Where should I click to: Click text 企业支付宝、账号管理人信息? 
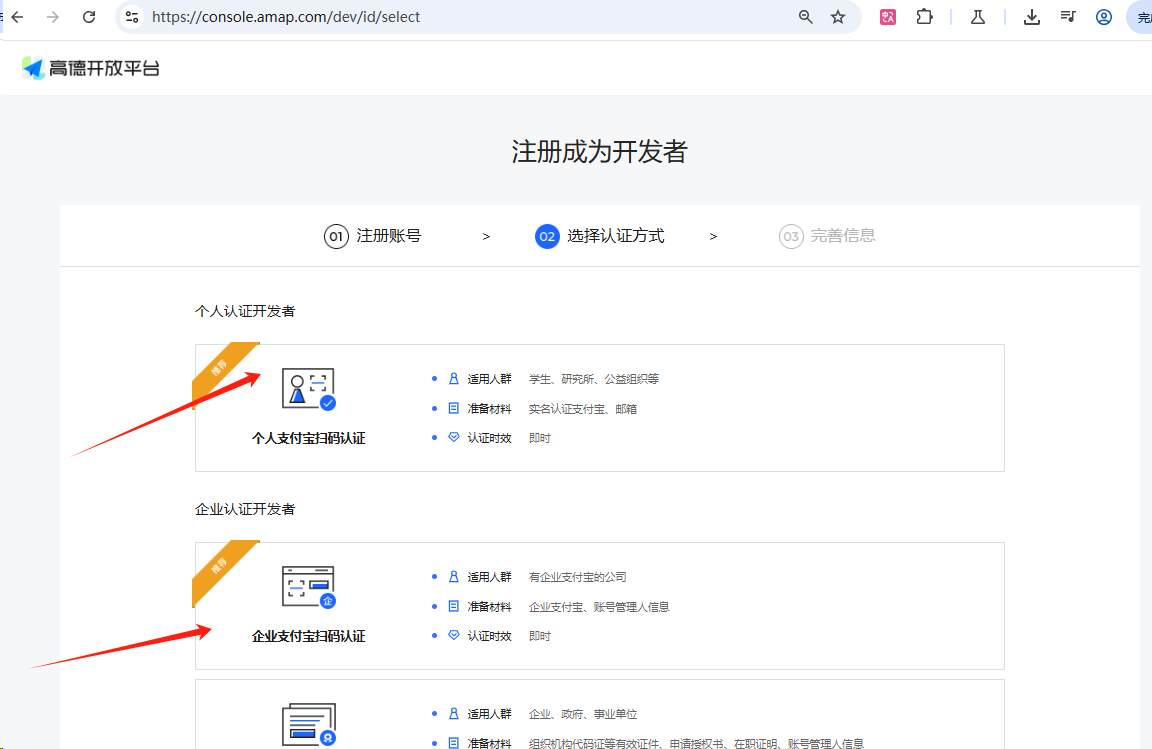point(599,606)
